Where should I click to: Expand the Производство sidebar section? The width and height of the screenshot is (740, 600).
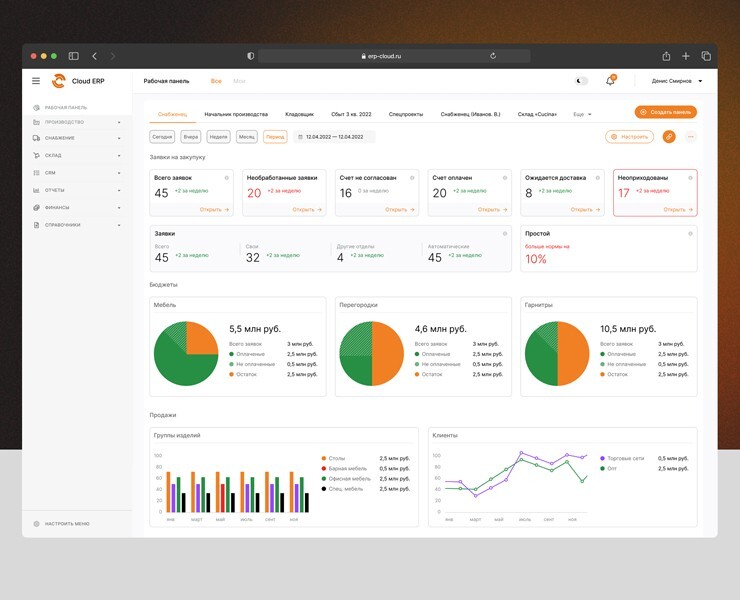(76, 122)
